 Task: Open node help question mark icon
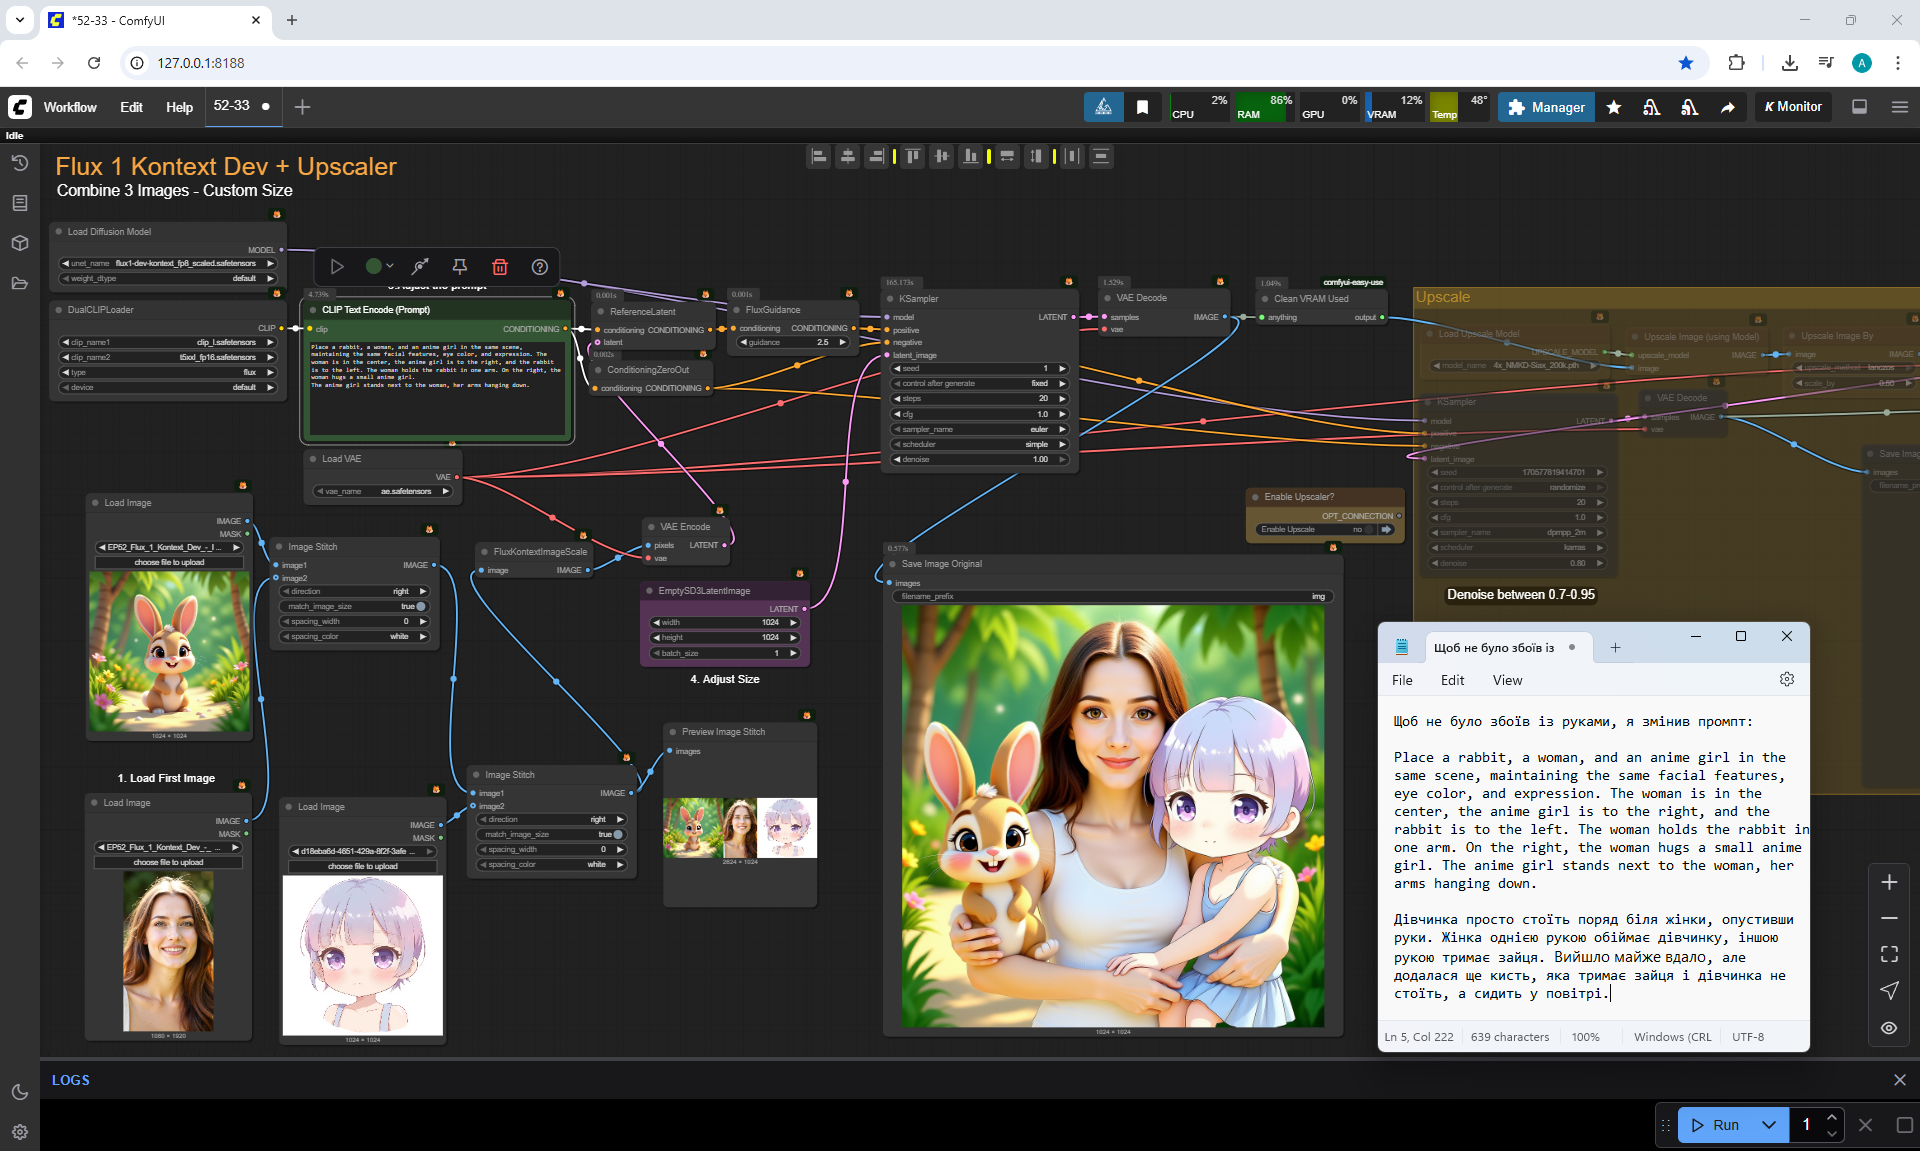coord(540,266)
